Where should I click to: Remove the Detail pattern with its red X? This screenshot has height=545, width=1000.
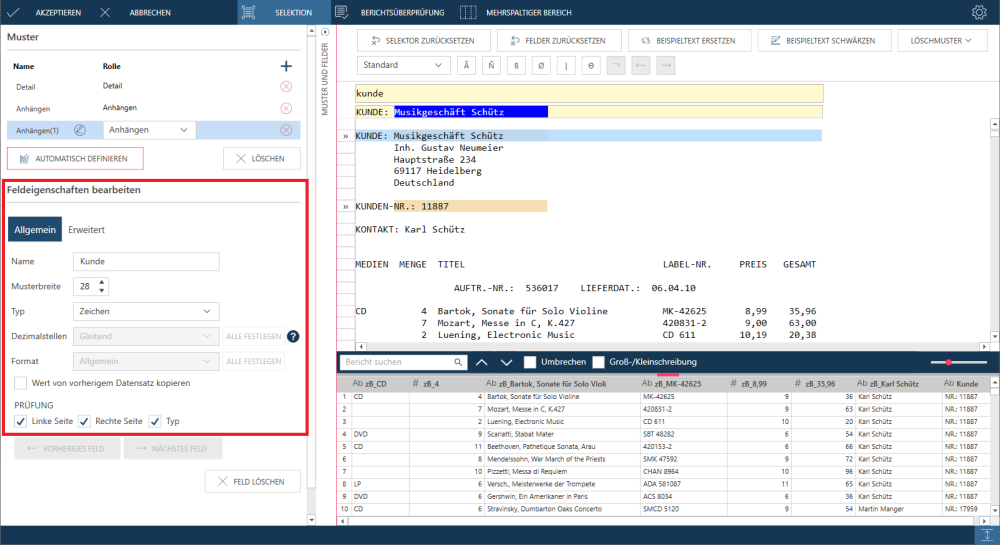pos(286,87)
